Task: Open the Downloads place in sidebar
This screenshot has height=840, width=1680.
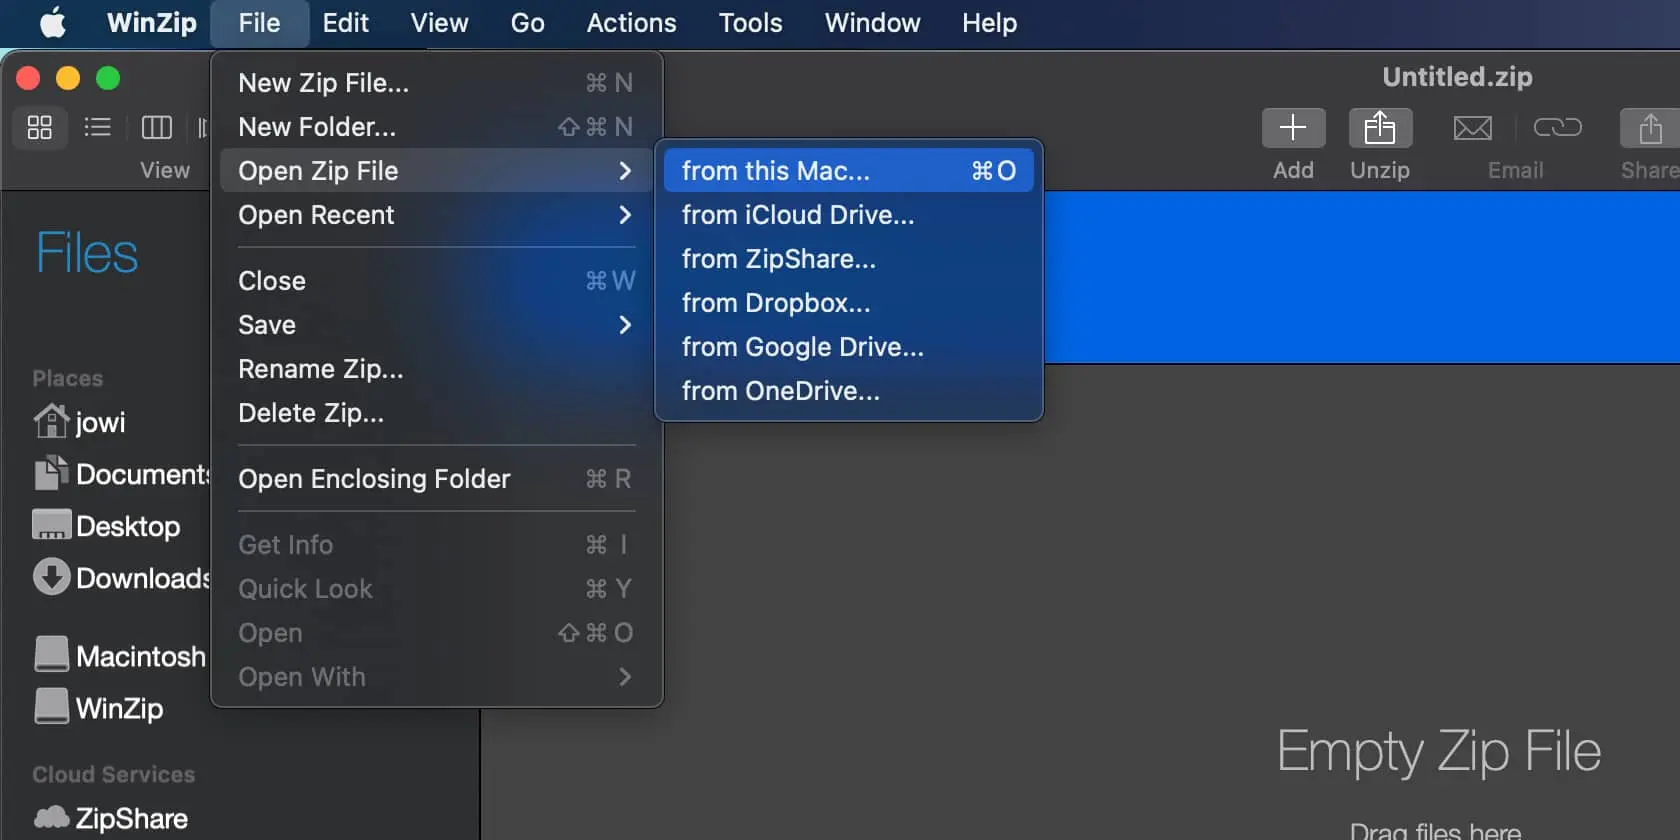Action: 121,578
